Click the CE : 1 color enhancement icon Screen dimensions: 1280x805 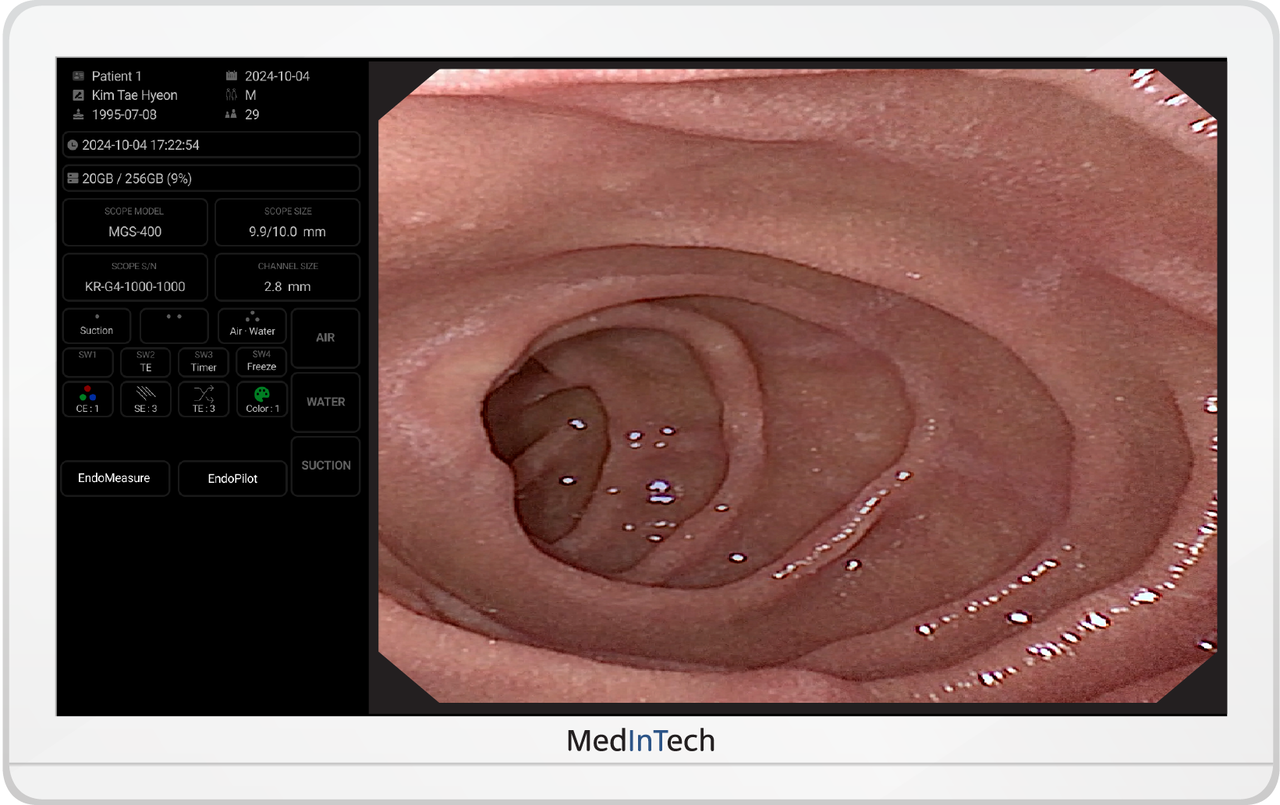[88, 393]
